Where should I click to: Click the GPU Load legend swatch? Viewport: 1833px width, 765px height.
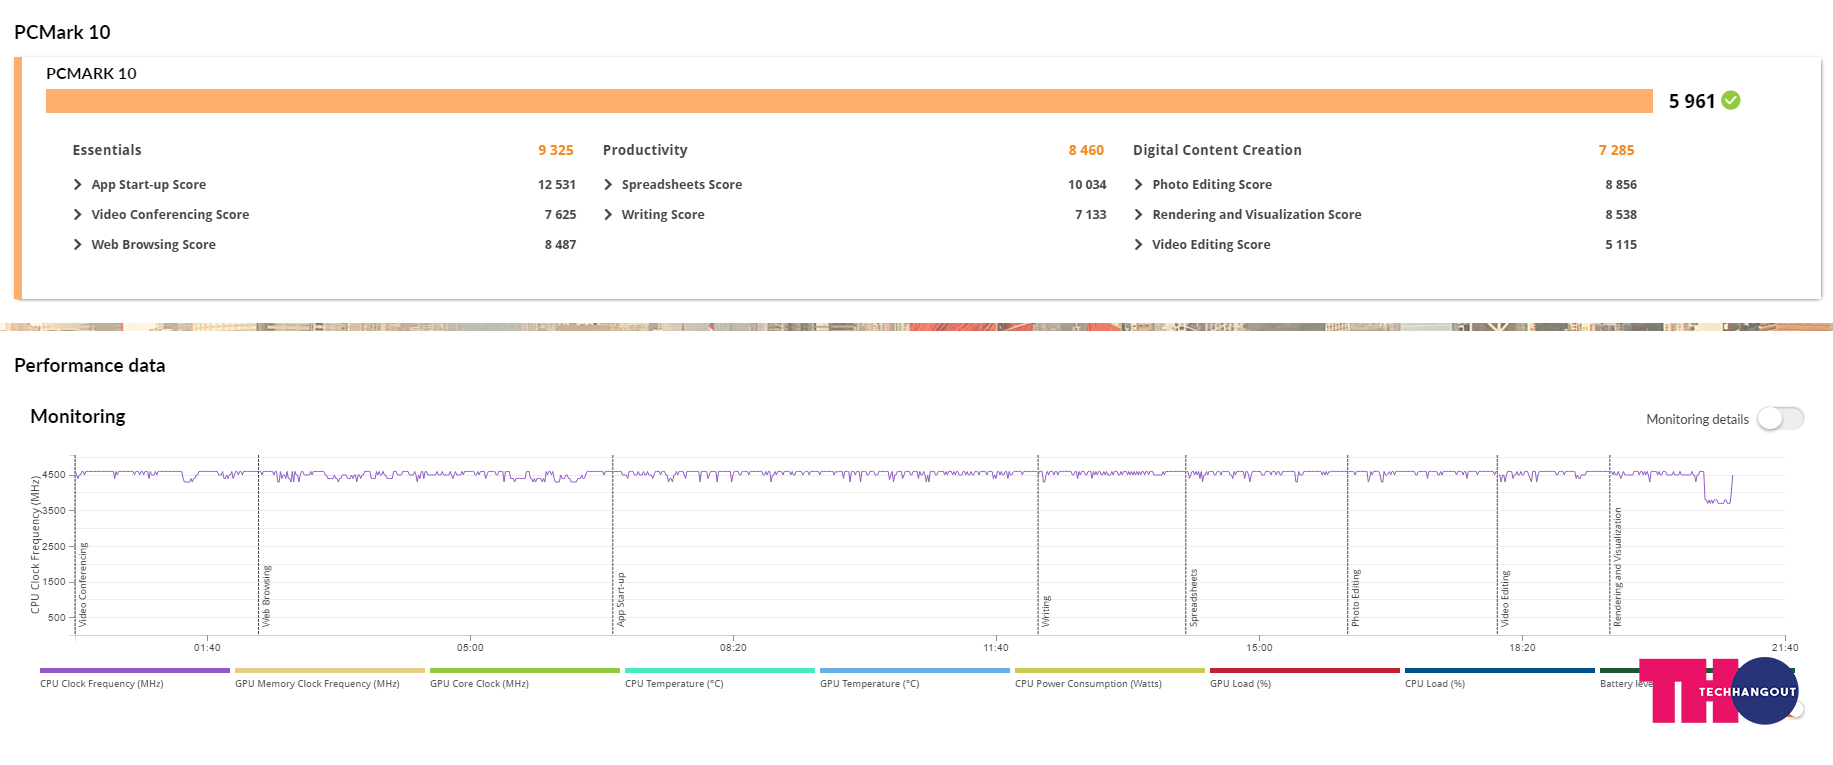pos(1305,670)
